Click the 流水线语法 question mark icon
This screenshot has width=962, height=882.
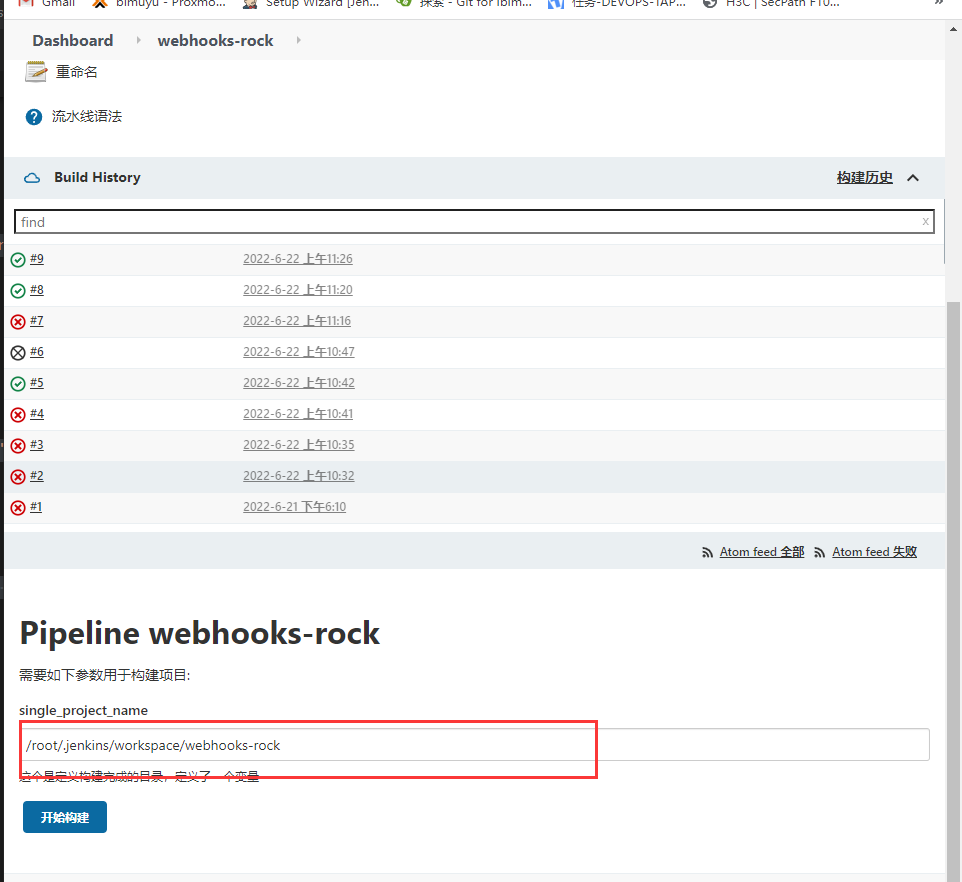point(33,116)
